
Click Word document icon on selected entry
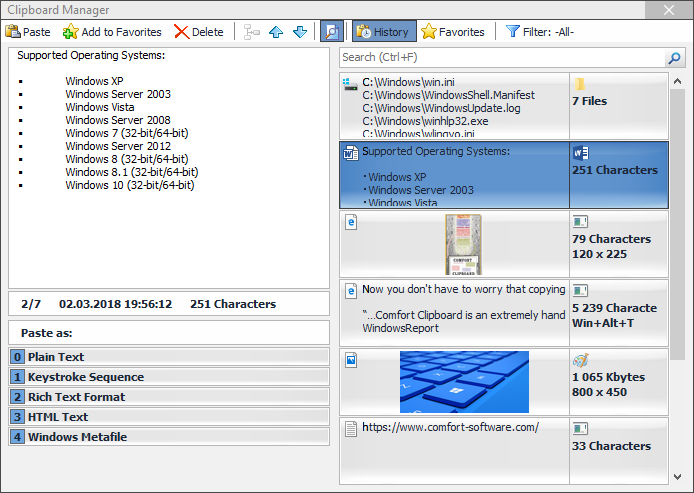click(351, 153)
